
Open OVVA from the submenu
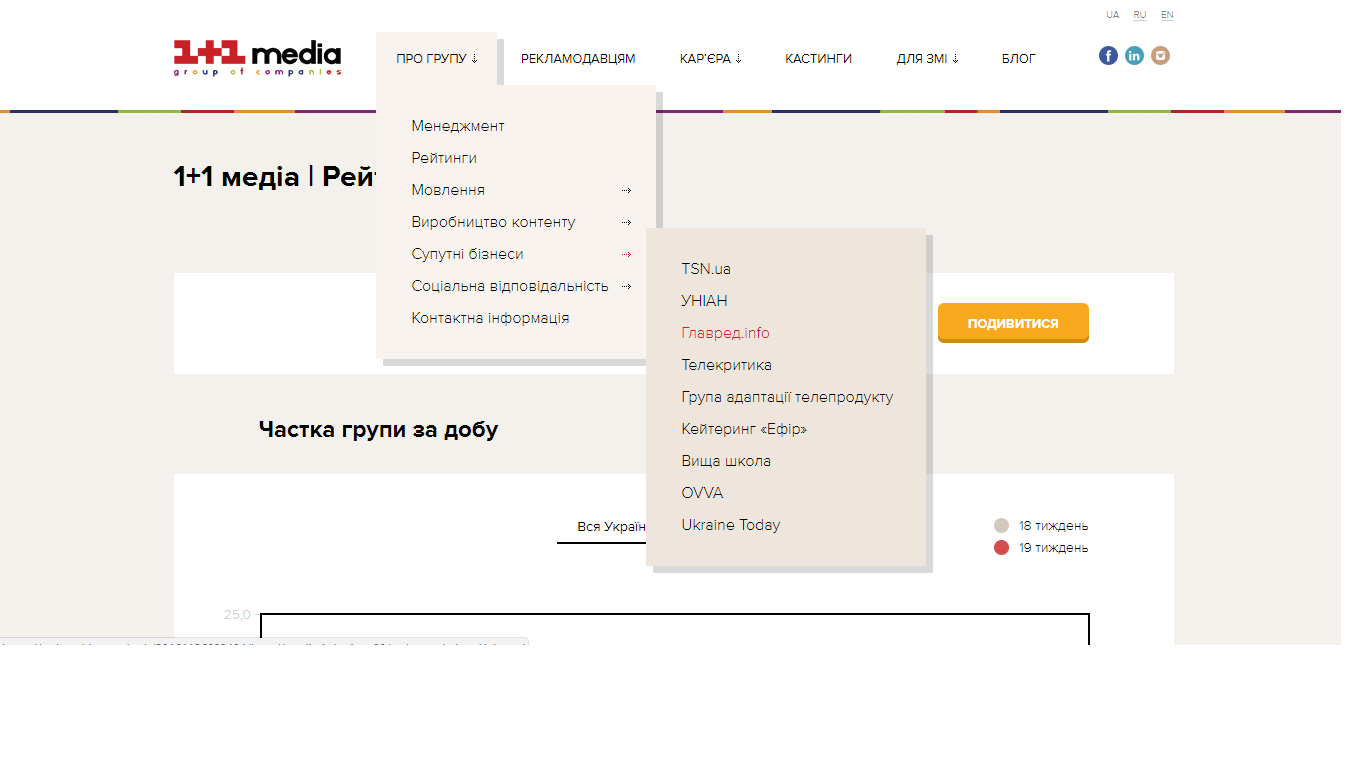point(702,493)
